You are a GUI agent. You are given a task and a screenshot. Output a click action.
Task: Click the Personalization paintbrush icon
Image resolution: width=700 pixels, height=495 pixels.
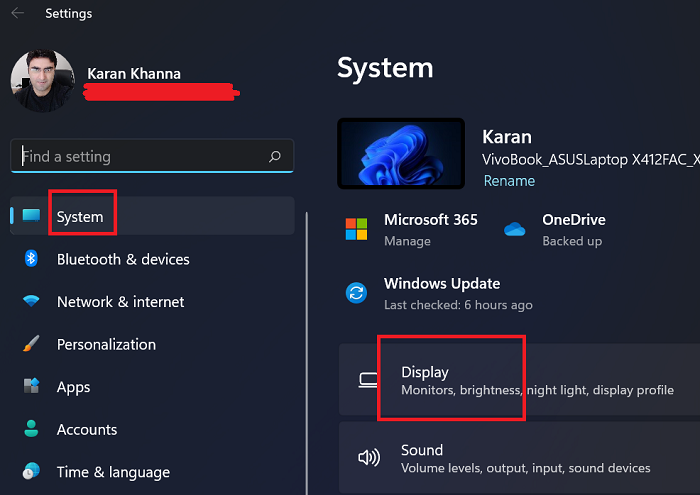31,344
